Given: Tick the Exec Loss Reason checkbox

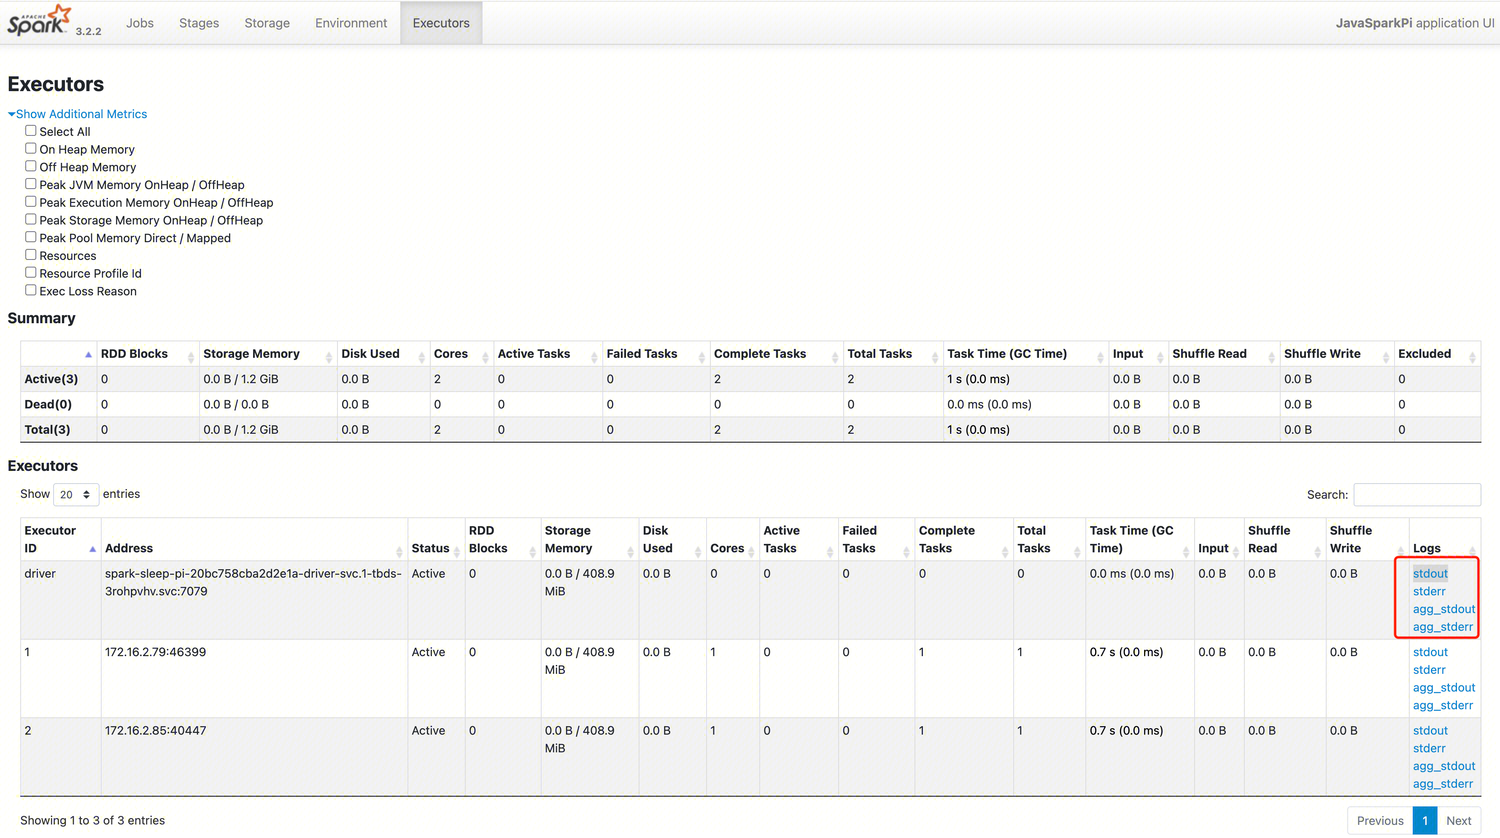Looking at the screenshot, I should [x=31, y=291].
